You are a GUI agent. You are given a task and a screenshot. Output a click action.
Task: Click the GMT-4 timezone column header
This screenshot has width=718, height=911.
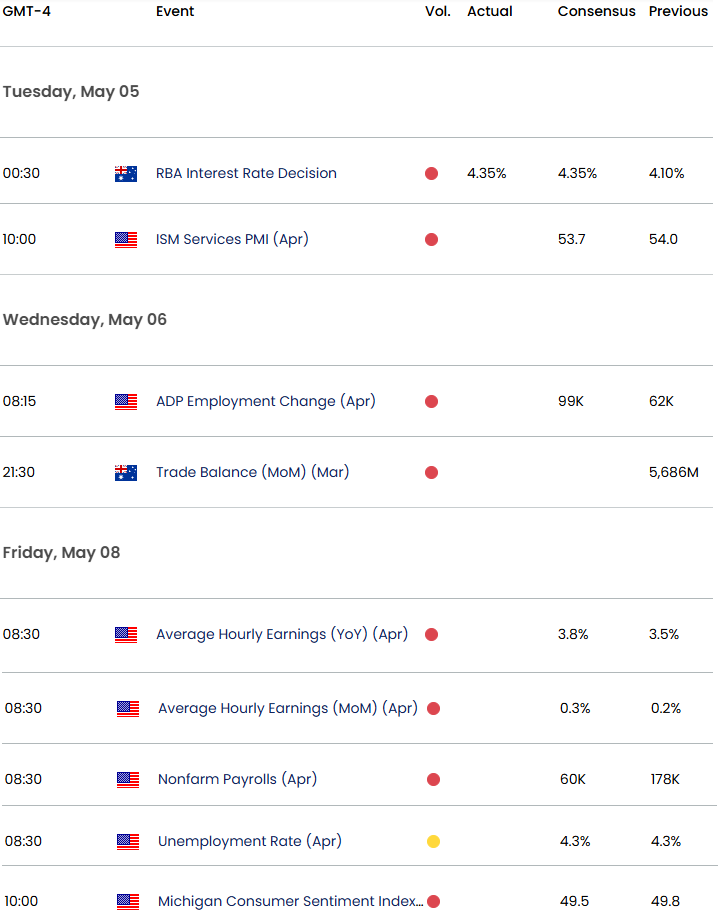coord(27,11)
